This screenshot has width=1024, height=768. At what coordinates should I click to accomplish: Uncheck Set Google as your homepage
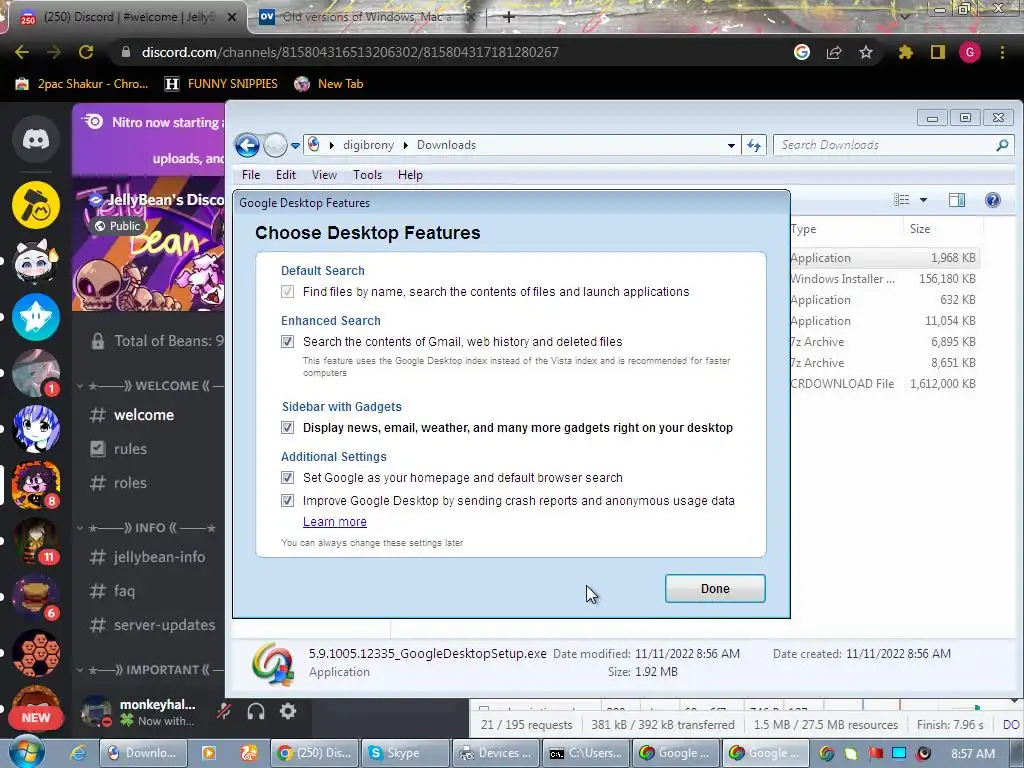tap(287, 477)
